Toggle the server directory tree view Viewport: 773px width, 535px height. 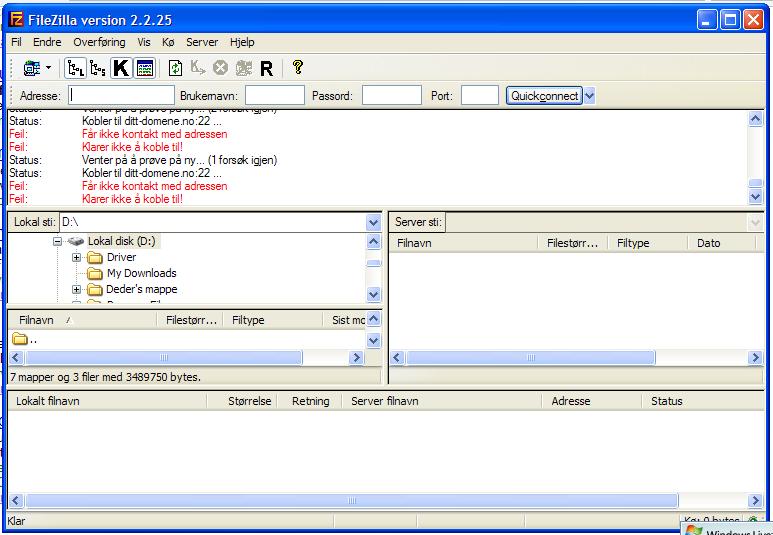click(x=98, y=68)
